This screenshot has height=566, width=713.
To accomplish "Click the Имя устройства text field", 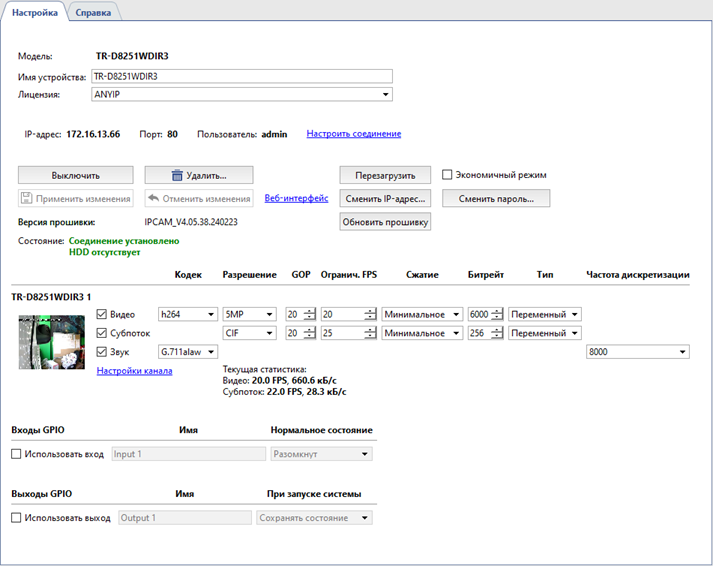I will (x=240, y=76).
